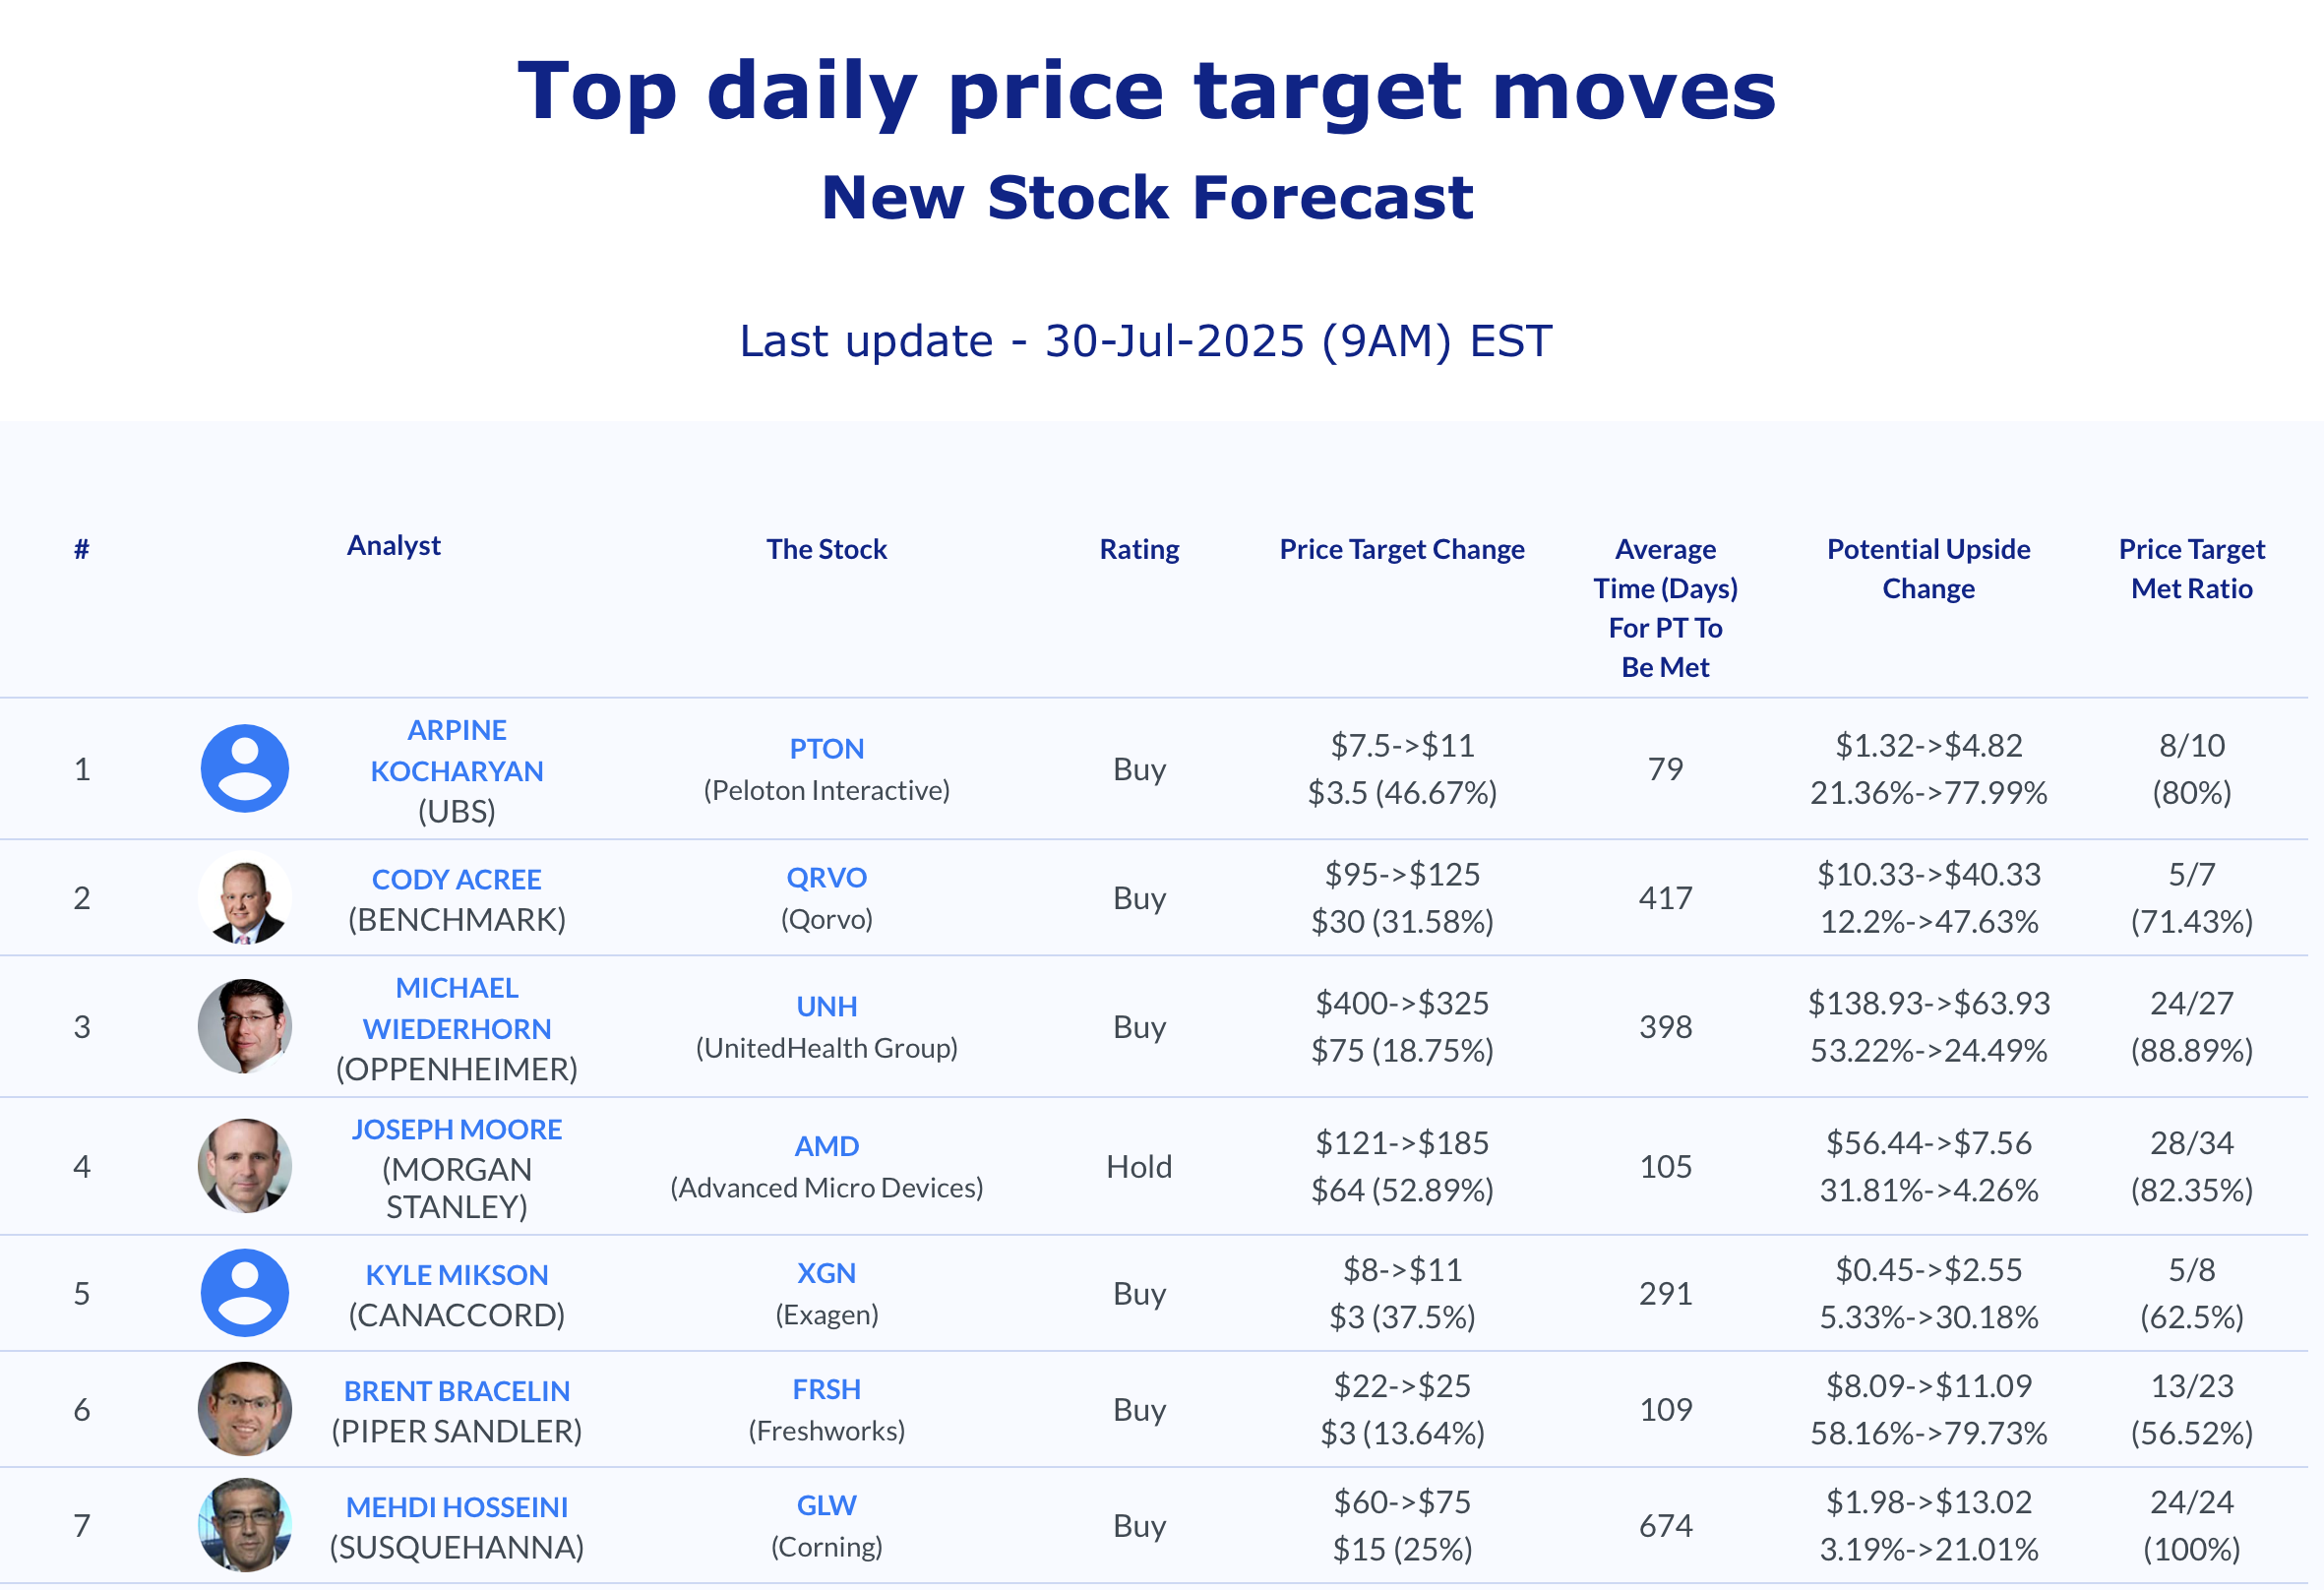2324x1590 pixels.
Task: Open the QRVO stock ticker link
Action: coord(827,878)
